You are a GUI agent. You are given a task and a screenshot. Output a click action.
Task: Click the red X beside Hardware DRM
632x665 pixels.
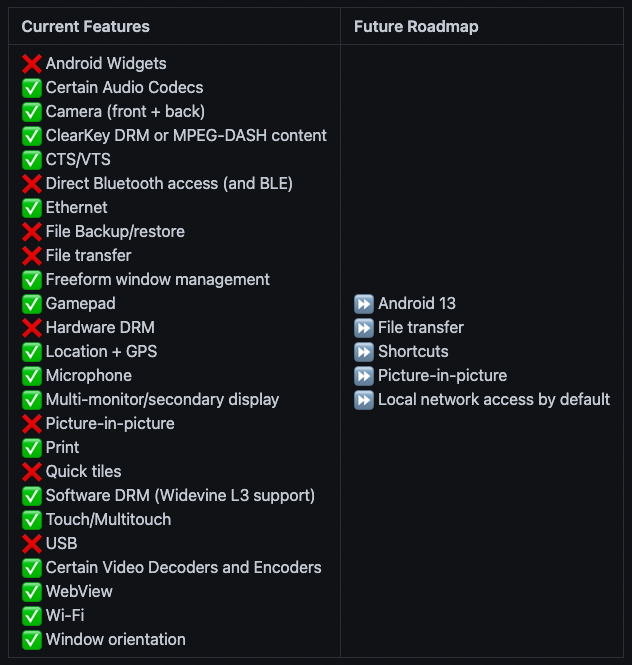click(32, 328)
